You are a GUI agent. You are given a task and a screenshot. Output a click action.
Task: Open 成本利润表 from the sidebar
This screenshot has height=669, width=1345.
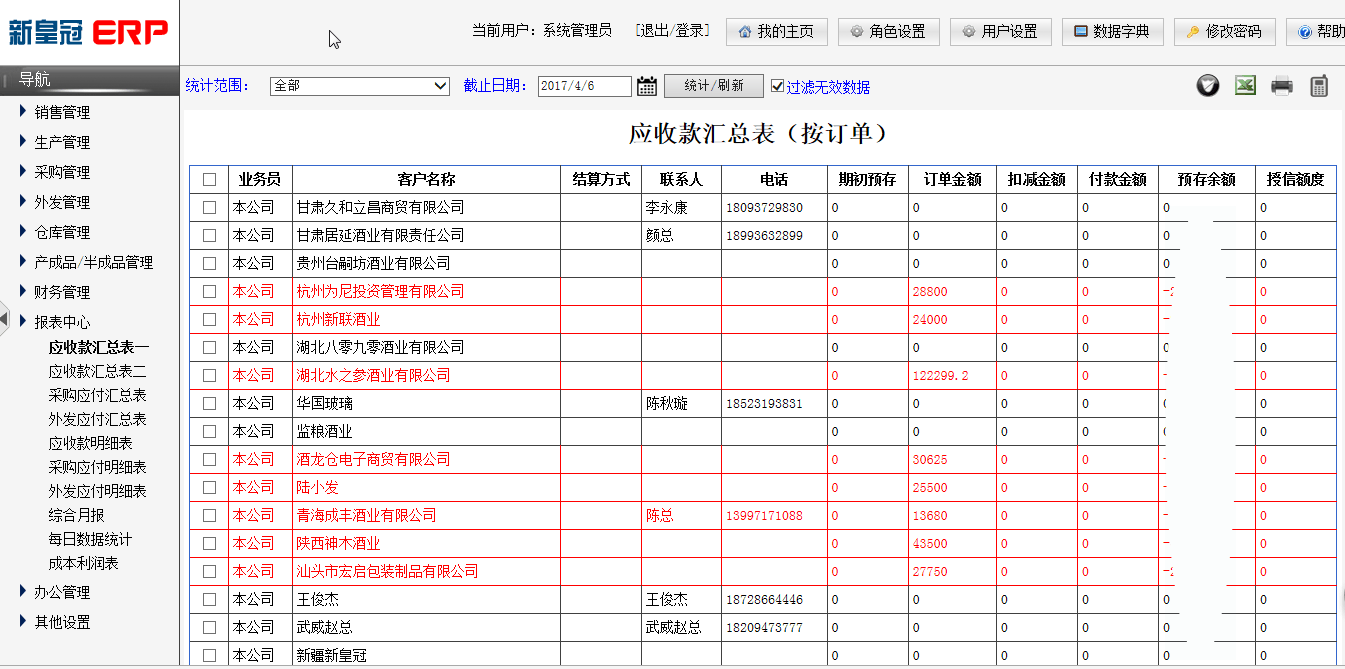(x=84, y=563)
